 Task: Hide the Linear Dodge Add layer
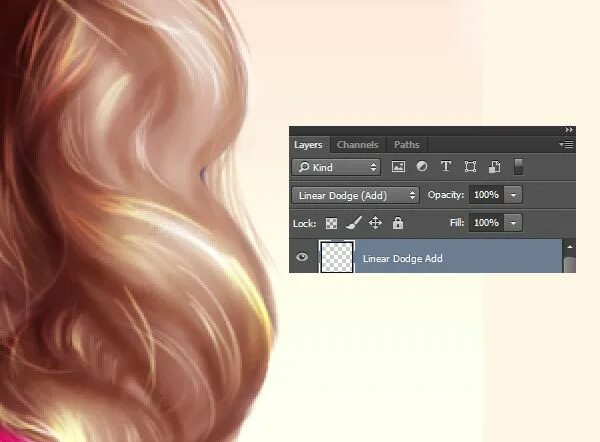point(302,257)
